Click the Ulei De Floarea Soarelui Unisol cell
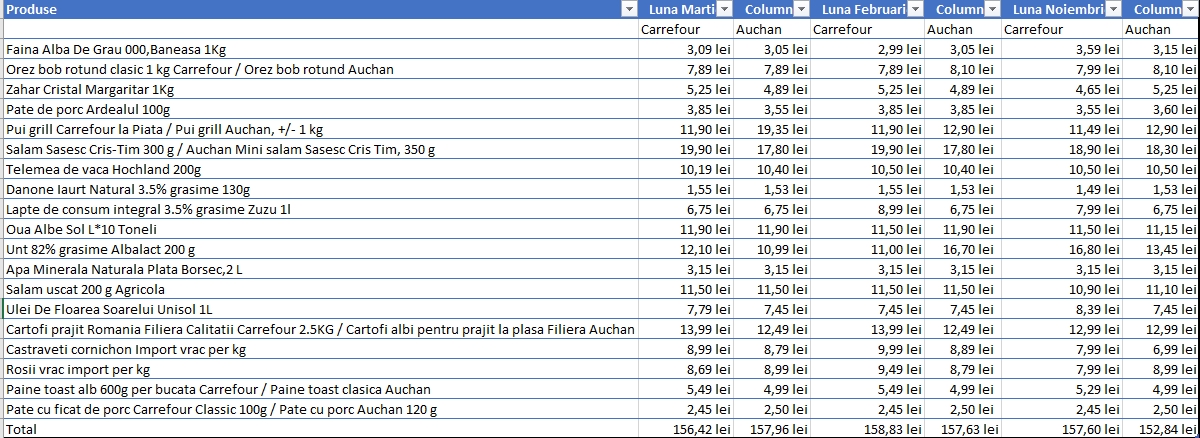Screen dimensions: 1200x438 tap(109, 309)
